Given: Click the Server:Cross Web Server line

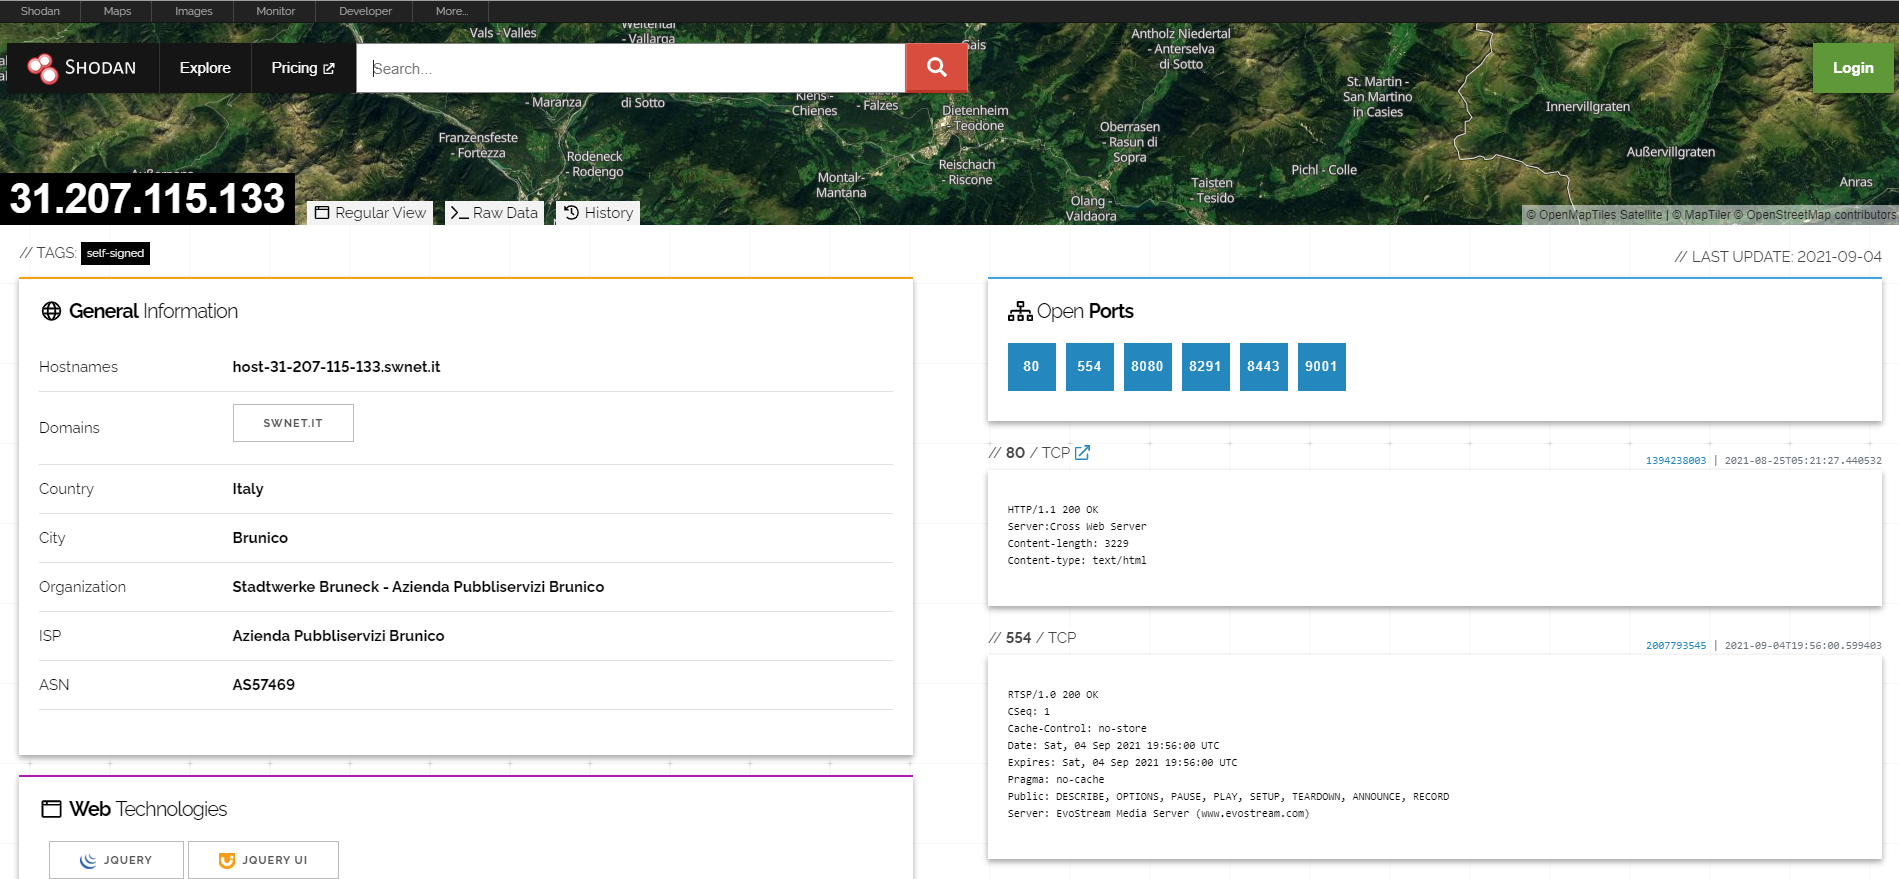Looking at the screenshot, I should (1077, 527).
